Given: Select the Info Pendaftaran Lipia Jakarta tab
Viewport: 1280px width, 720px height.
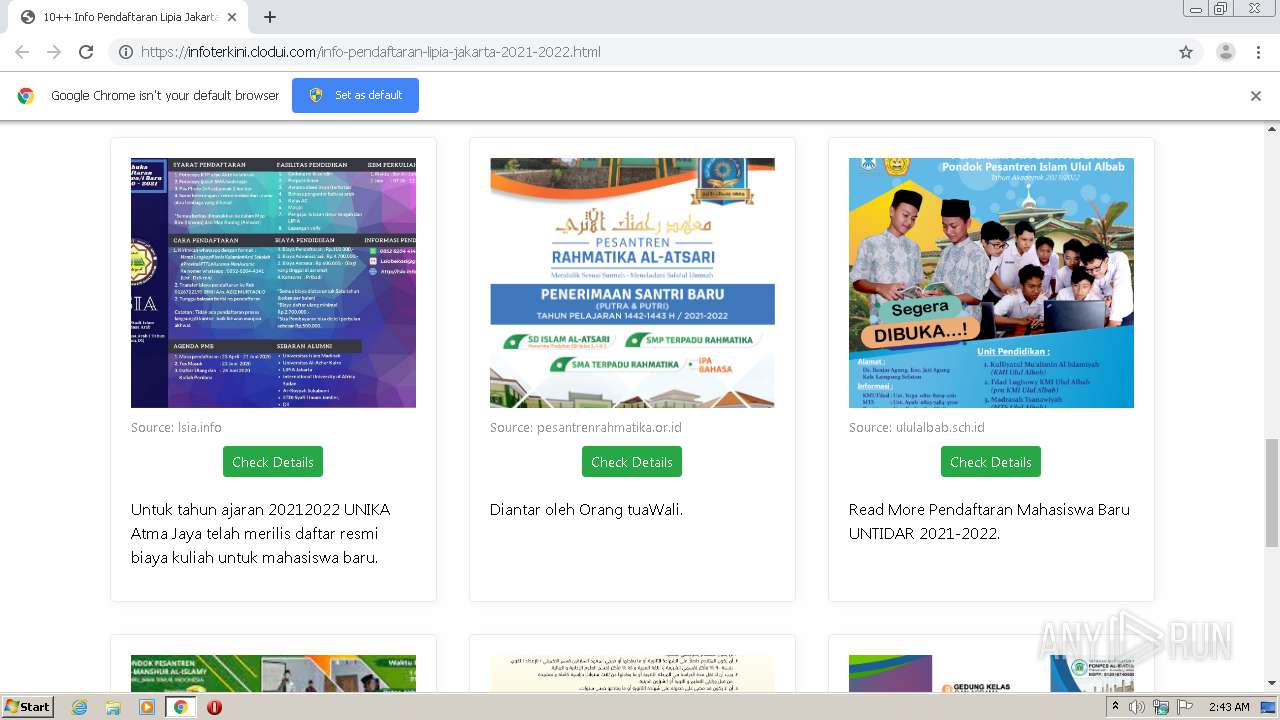Looking at the screenshot, I should 127,17.
